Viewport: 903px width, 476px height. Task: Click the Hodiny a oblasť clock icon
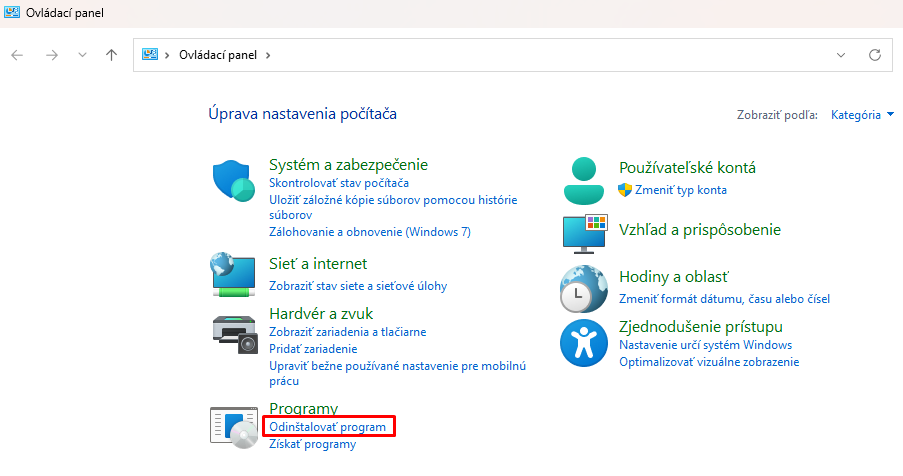tap(583, 289)
